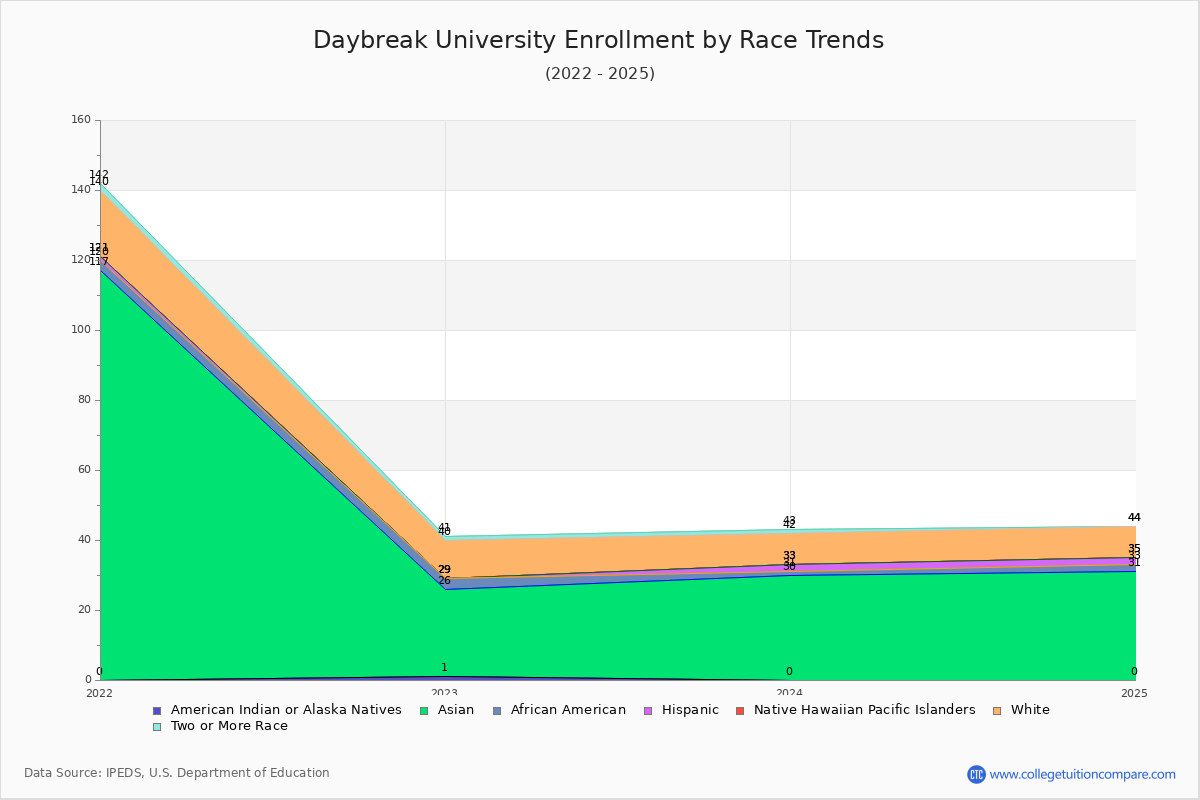Click the 80 y-axis label

[x=84, y=400]
